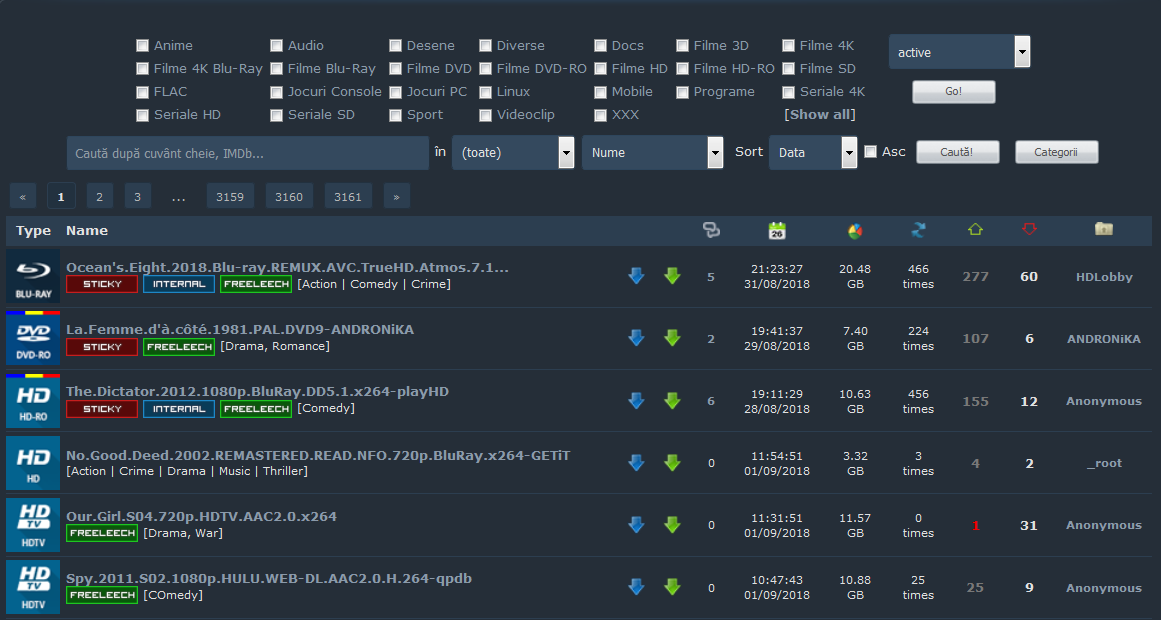This screenshot has width=1161, height=620.
Task: Click green download arrow for Ocean's.Eight row
Action: tap(672, 276)
